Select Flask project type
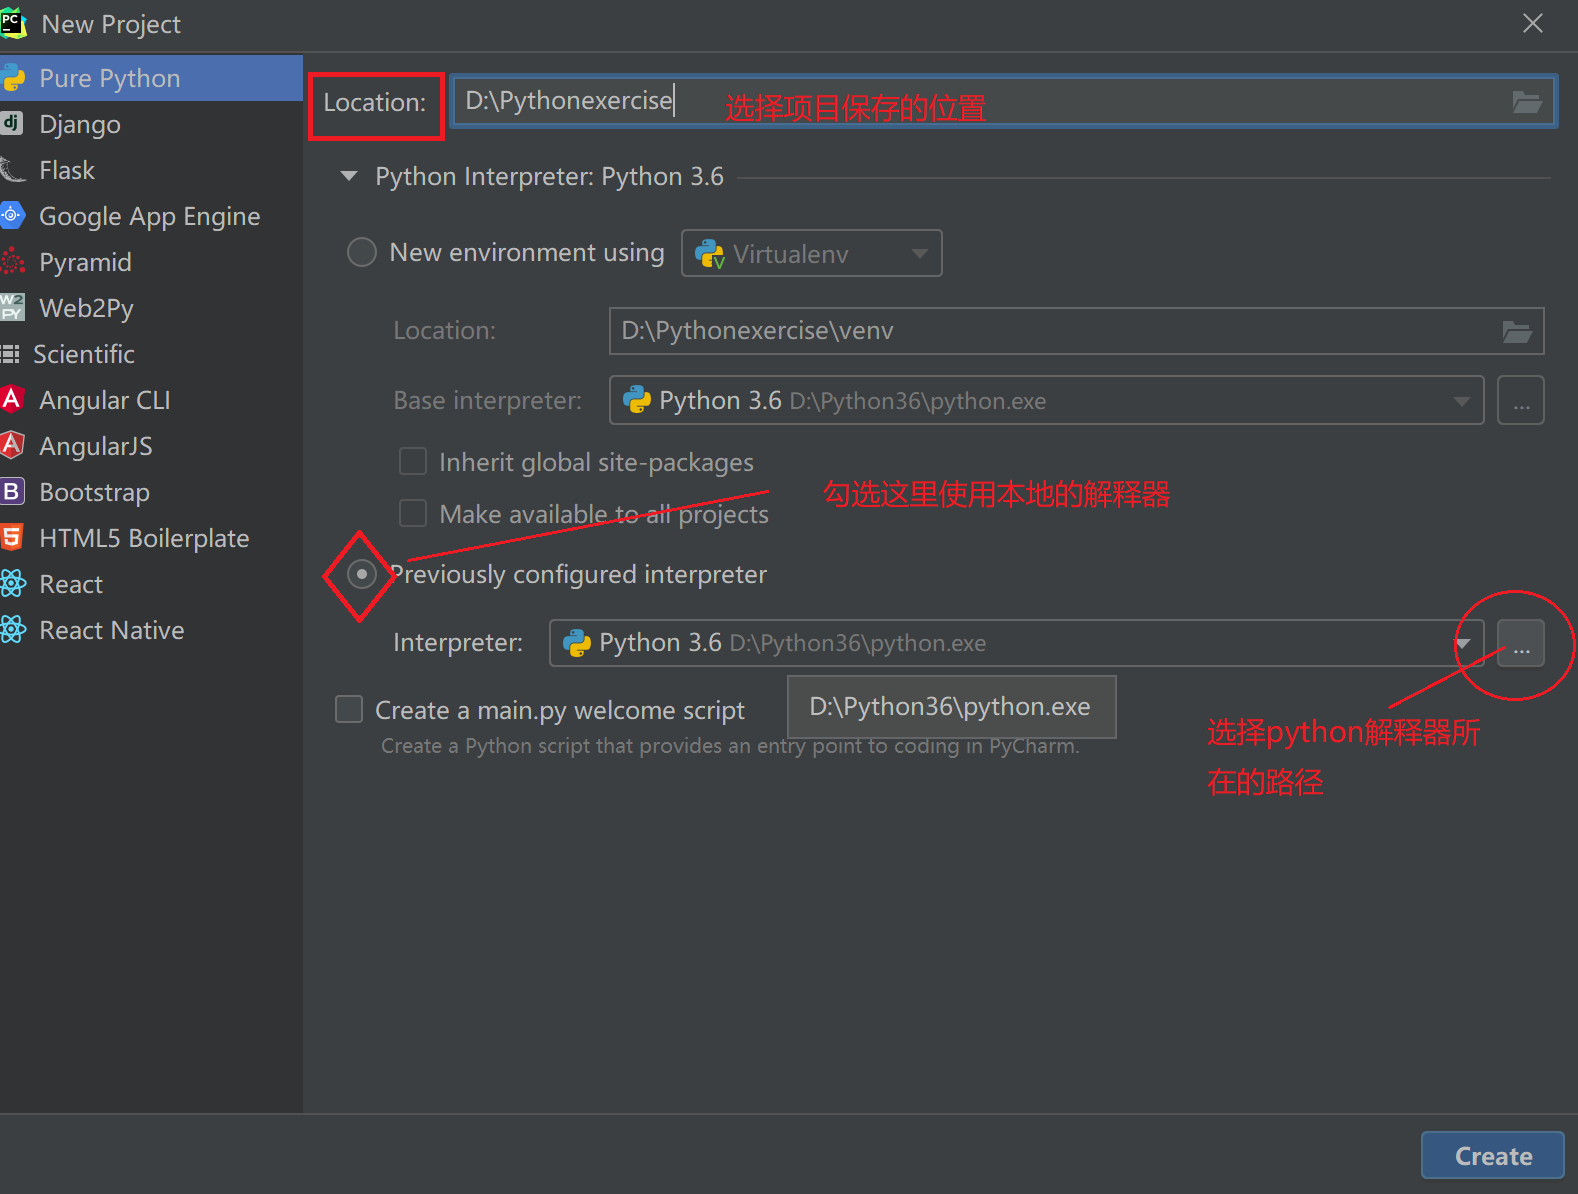The width and height of the screenshot is (1578, 1194). coord(150,170)
